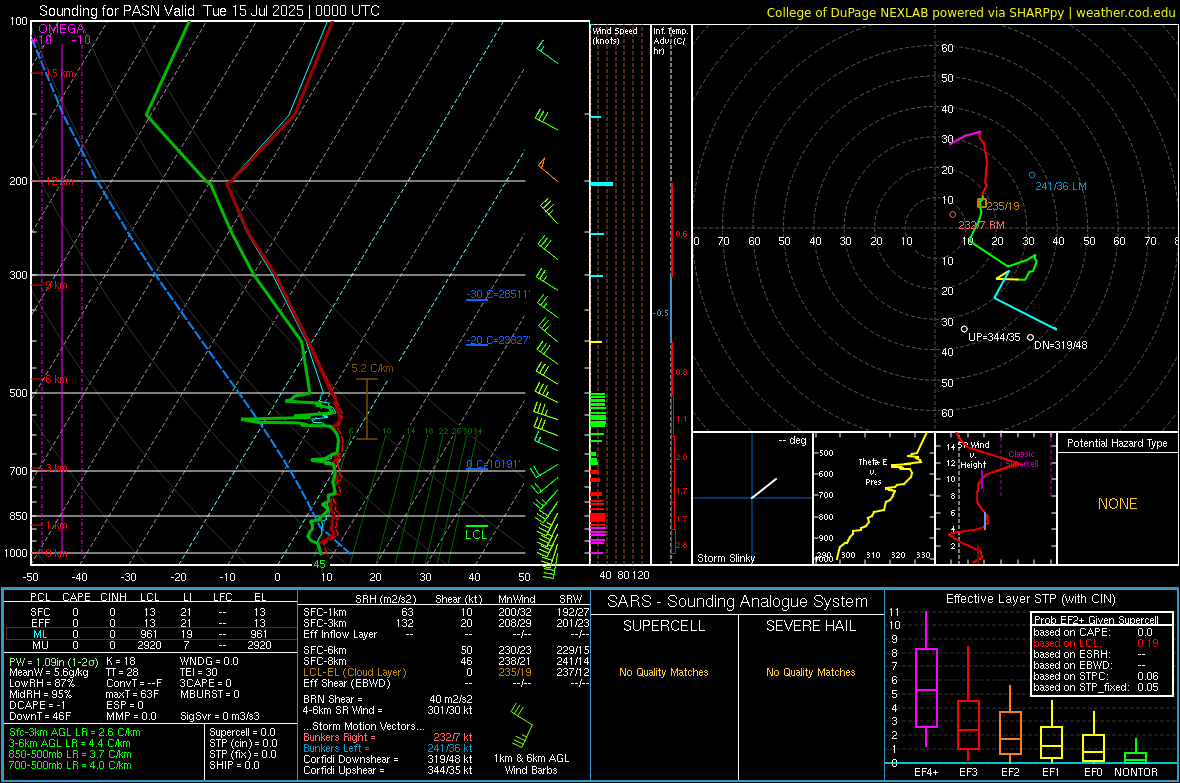Image resolution: width=1180 pixels, height=783 pixels.
Task: Click the 'Theta-E v. Pres' panel label
Action: 873,471
